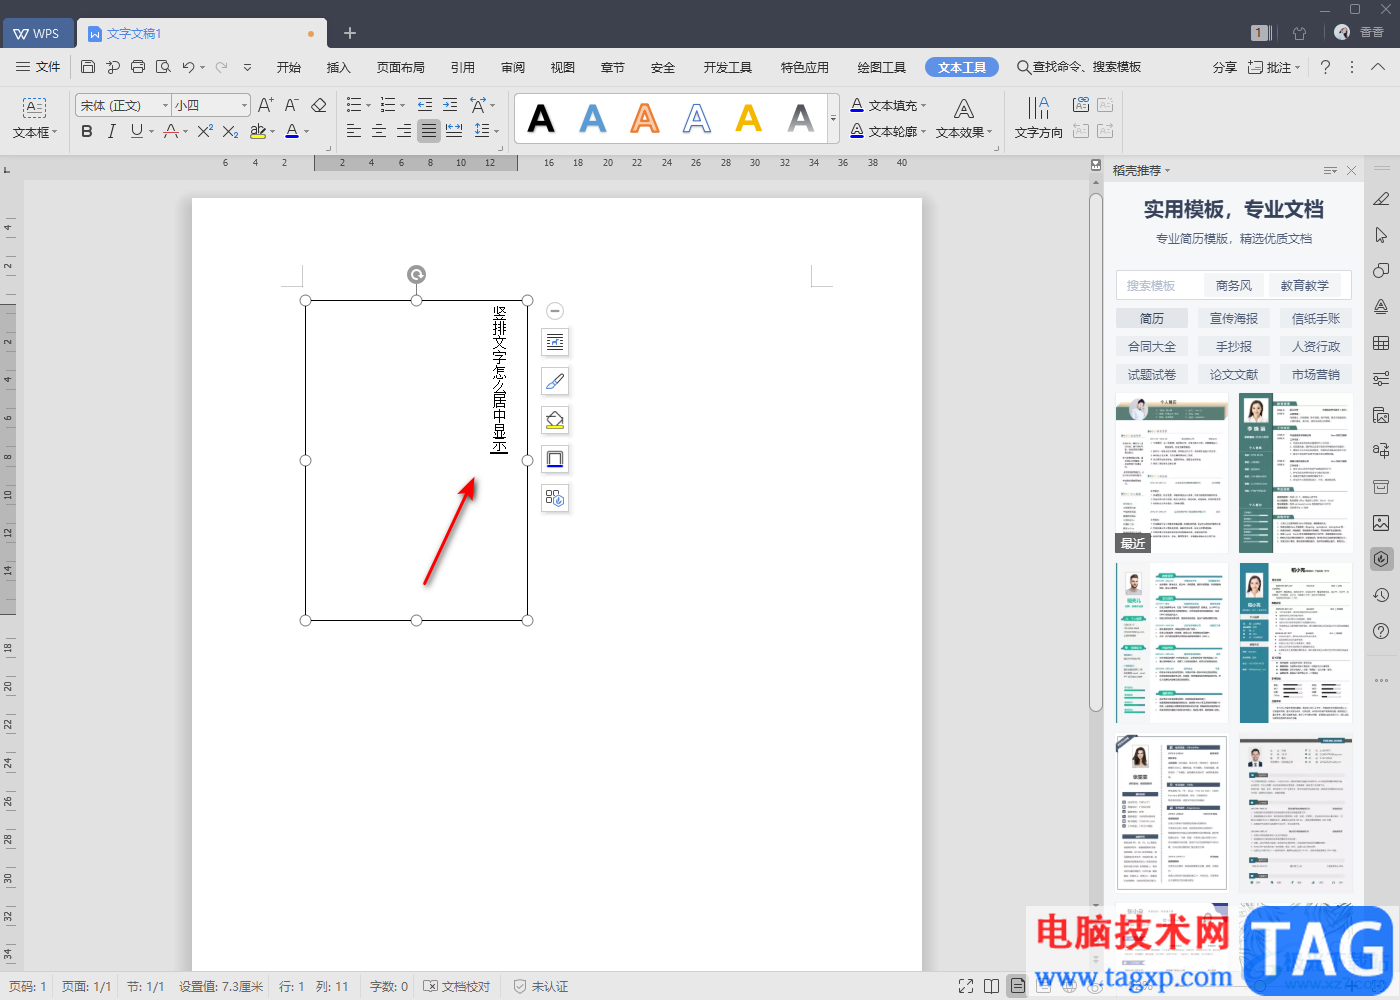
Task: Toggle underline formatting
Action: 137,131
